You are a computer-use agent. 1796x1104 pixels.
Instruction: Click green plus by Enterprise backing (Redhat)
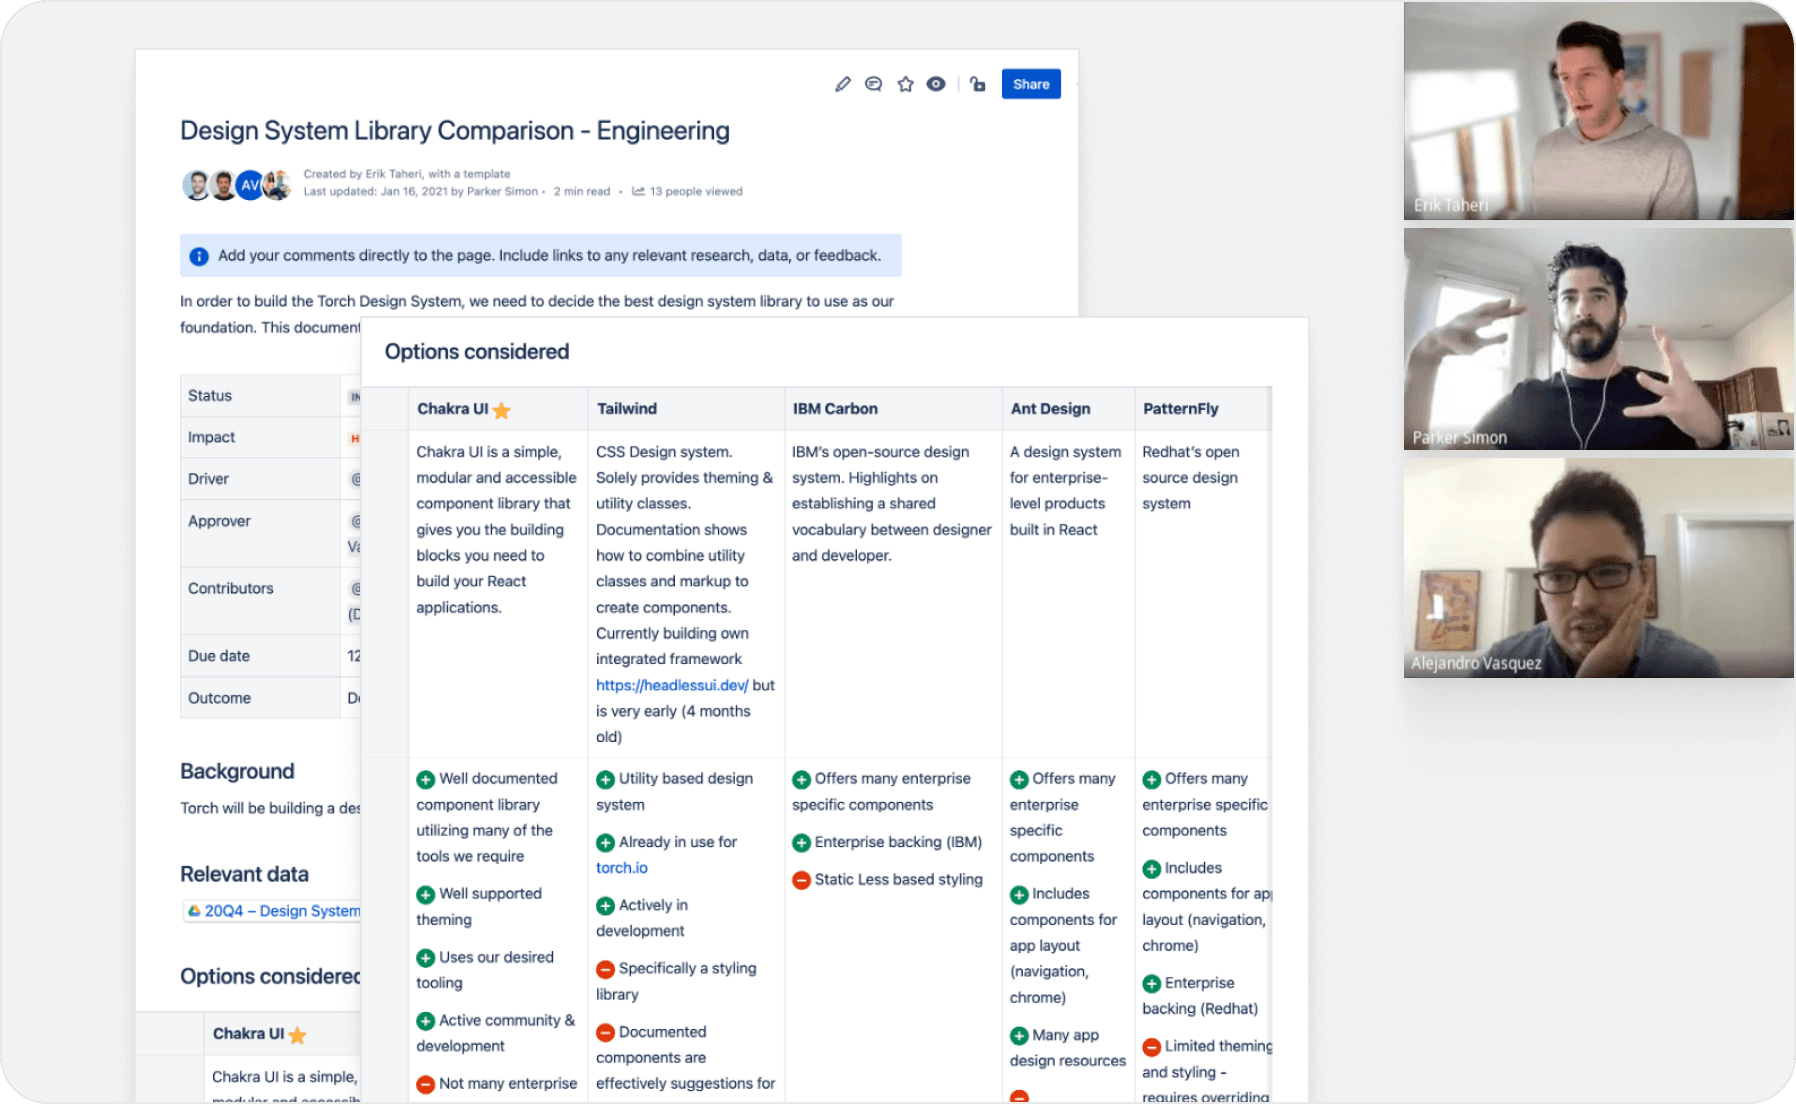tap(1152, 984)
